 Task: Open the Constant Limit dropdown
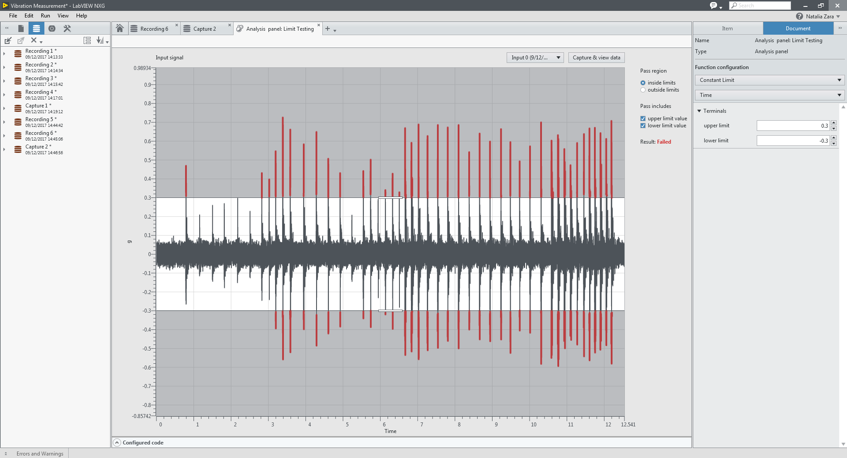769,80
